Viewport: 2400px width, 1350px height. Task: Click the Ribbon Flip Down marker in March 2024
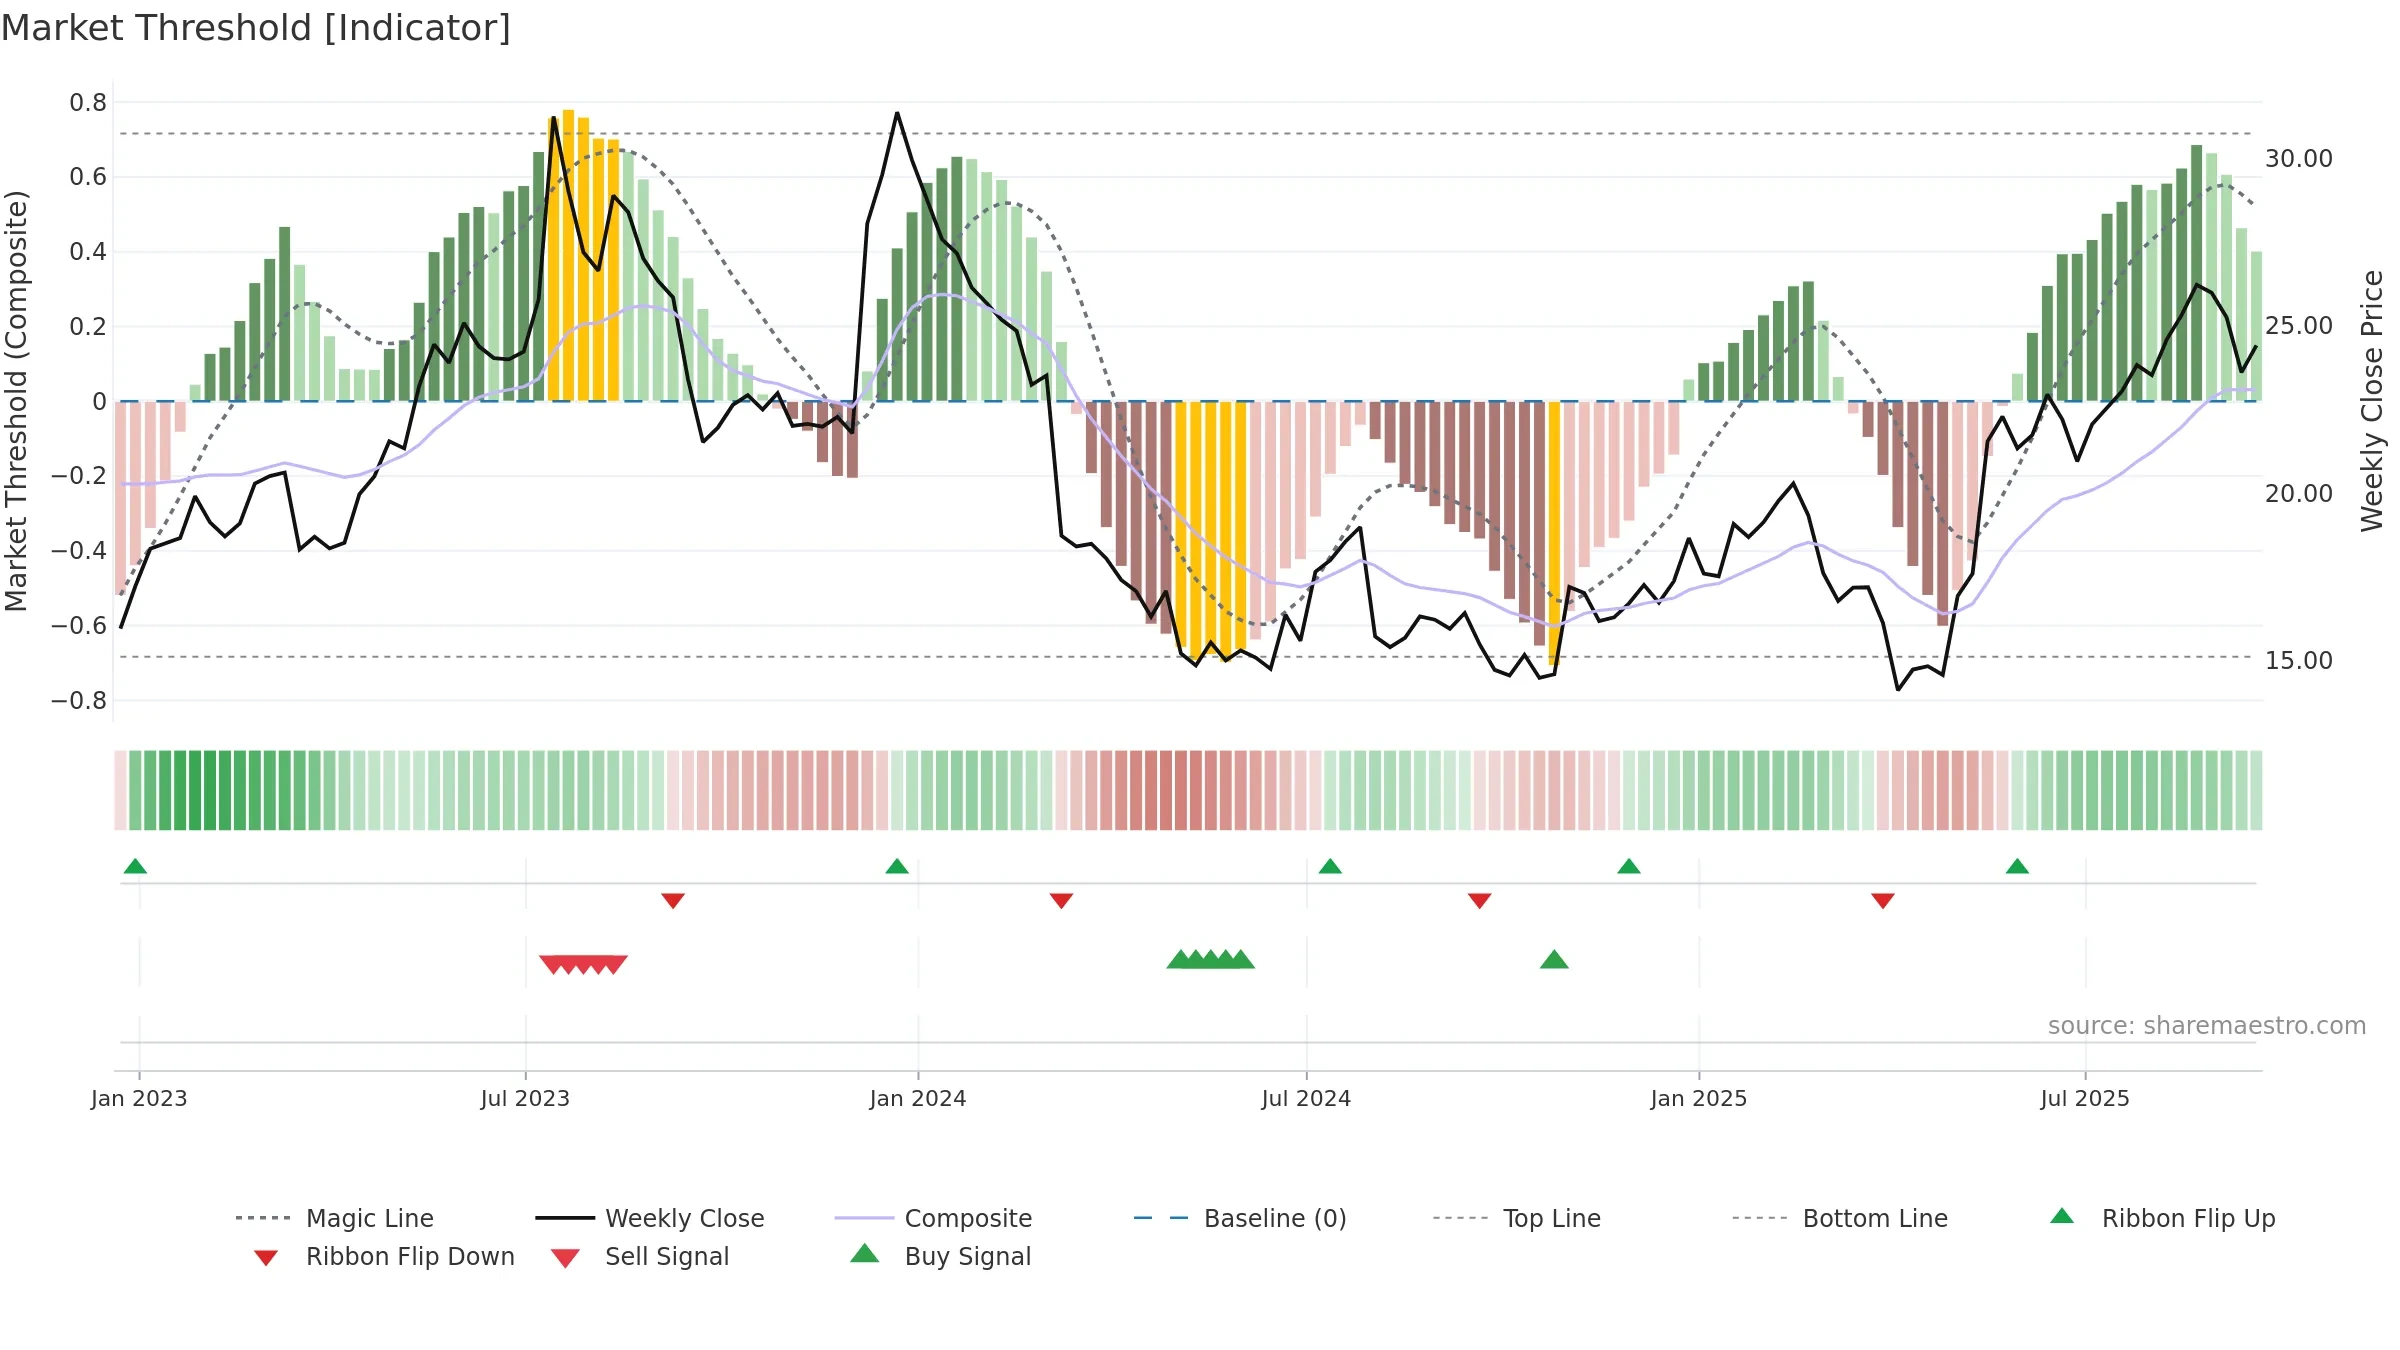click(1061, 901)
